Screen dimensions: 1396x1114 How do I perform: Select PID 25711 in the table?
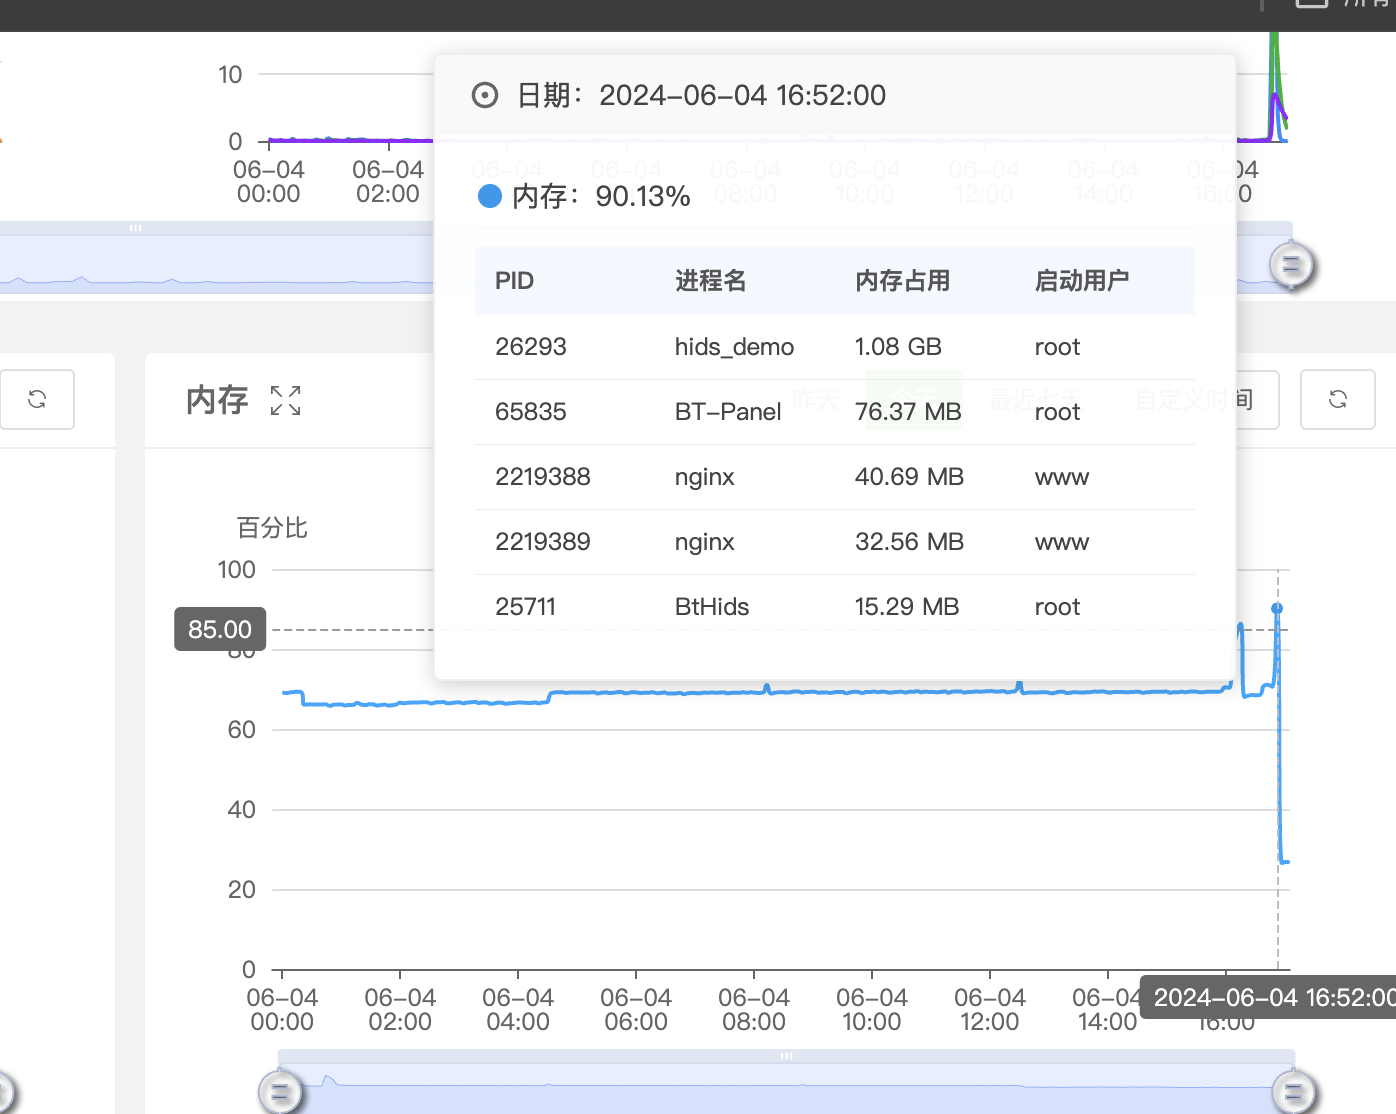[525, 607]
